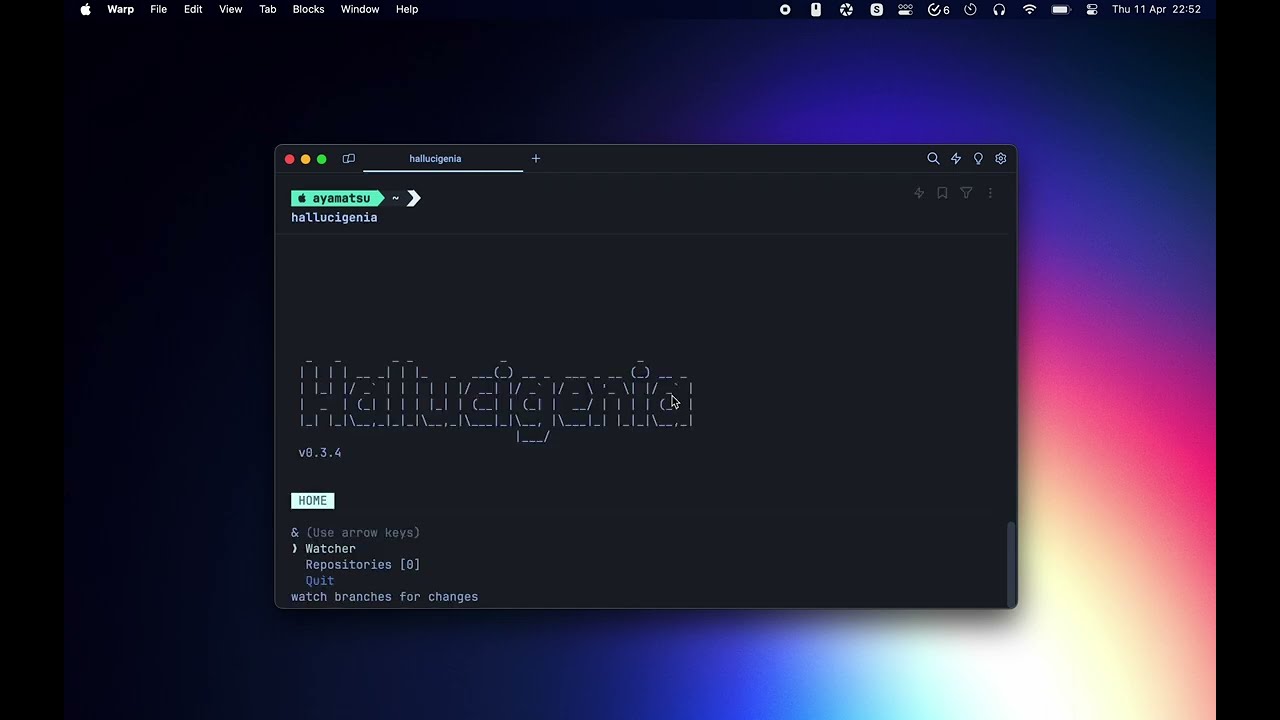Open the block's three-dot overflow menu
The image size is (1280, 720).
coord(990,193)
